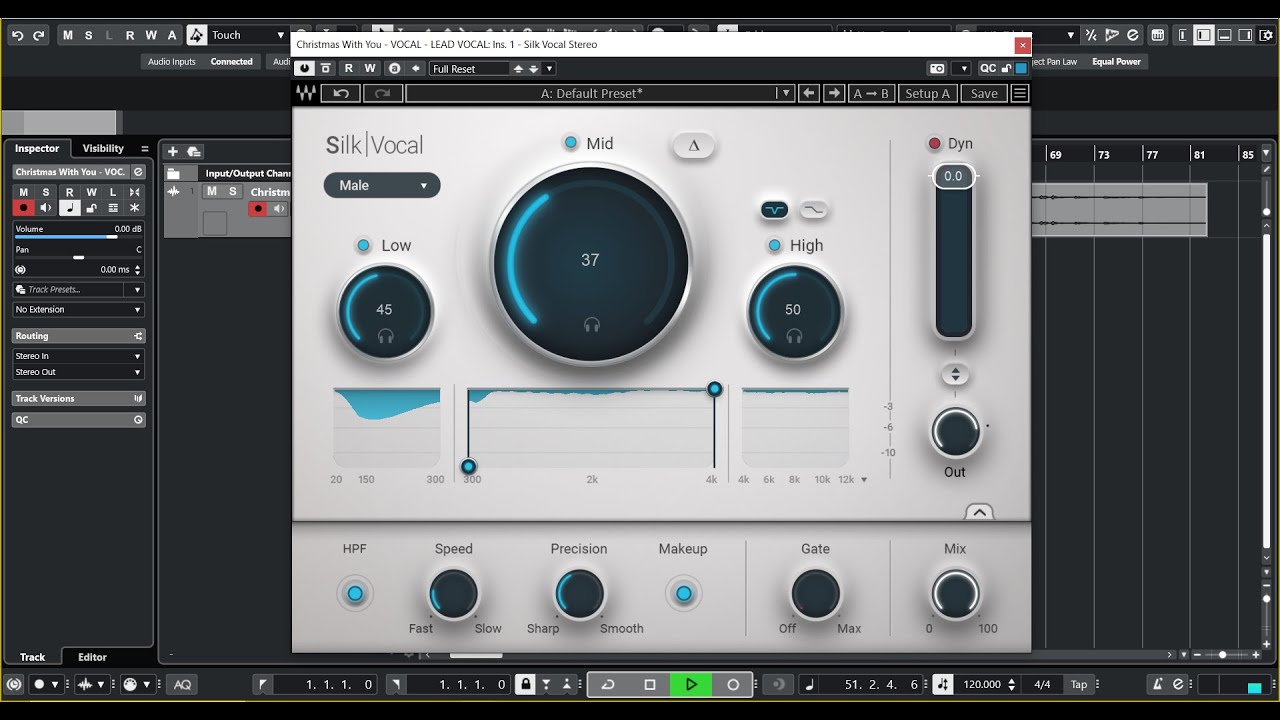
Task: Expand the Routing section
Action: (x=79, y=336)
